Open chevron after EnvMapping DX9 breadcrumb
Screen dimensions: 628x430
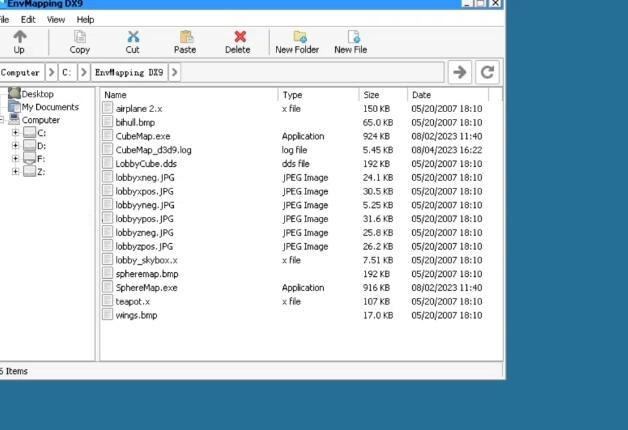(175, 72)
